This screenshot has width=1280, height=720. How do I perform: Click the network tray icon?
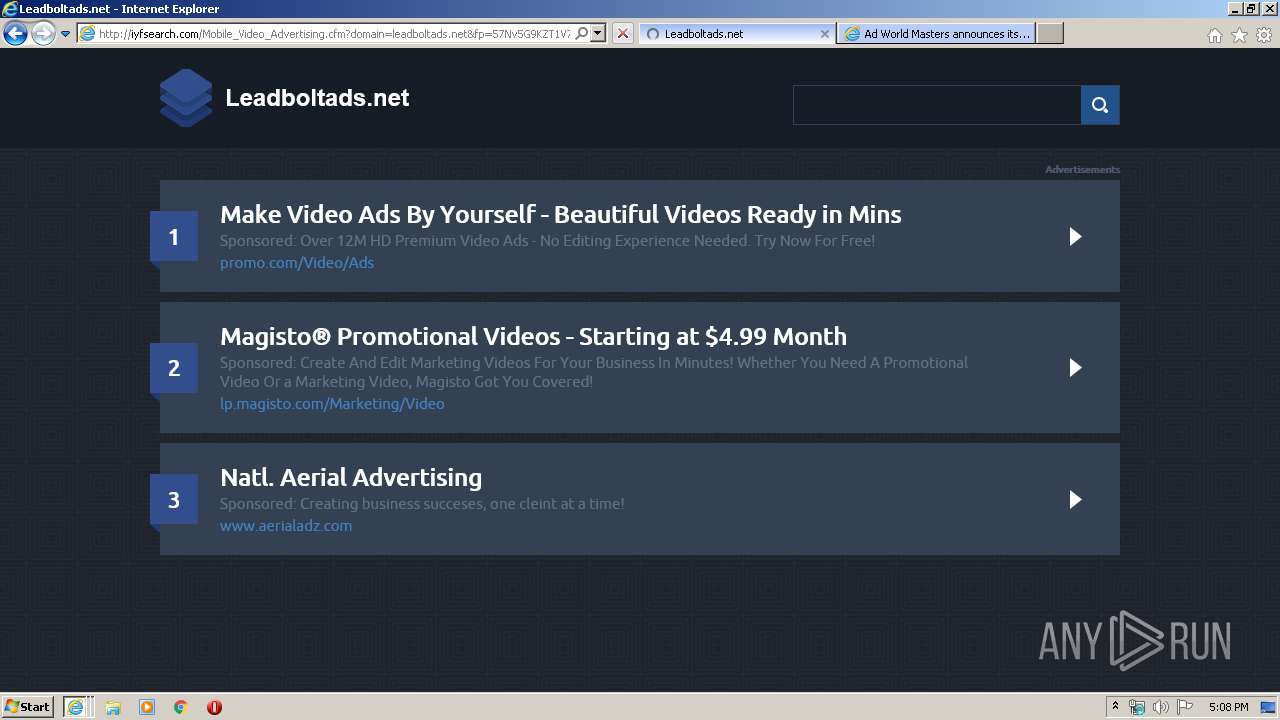coord(1137,707)
